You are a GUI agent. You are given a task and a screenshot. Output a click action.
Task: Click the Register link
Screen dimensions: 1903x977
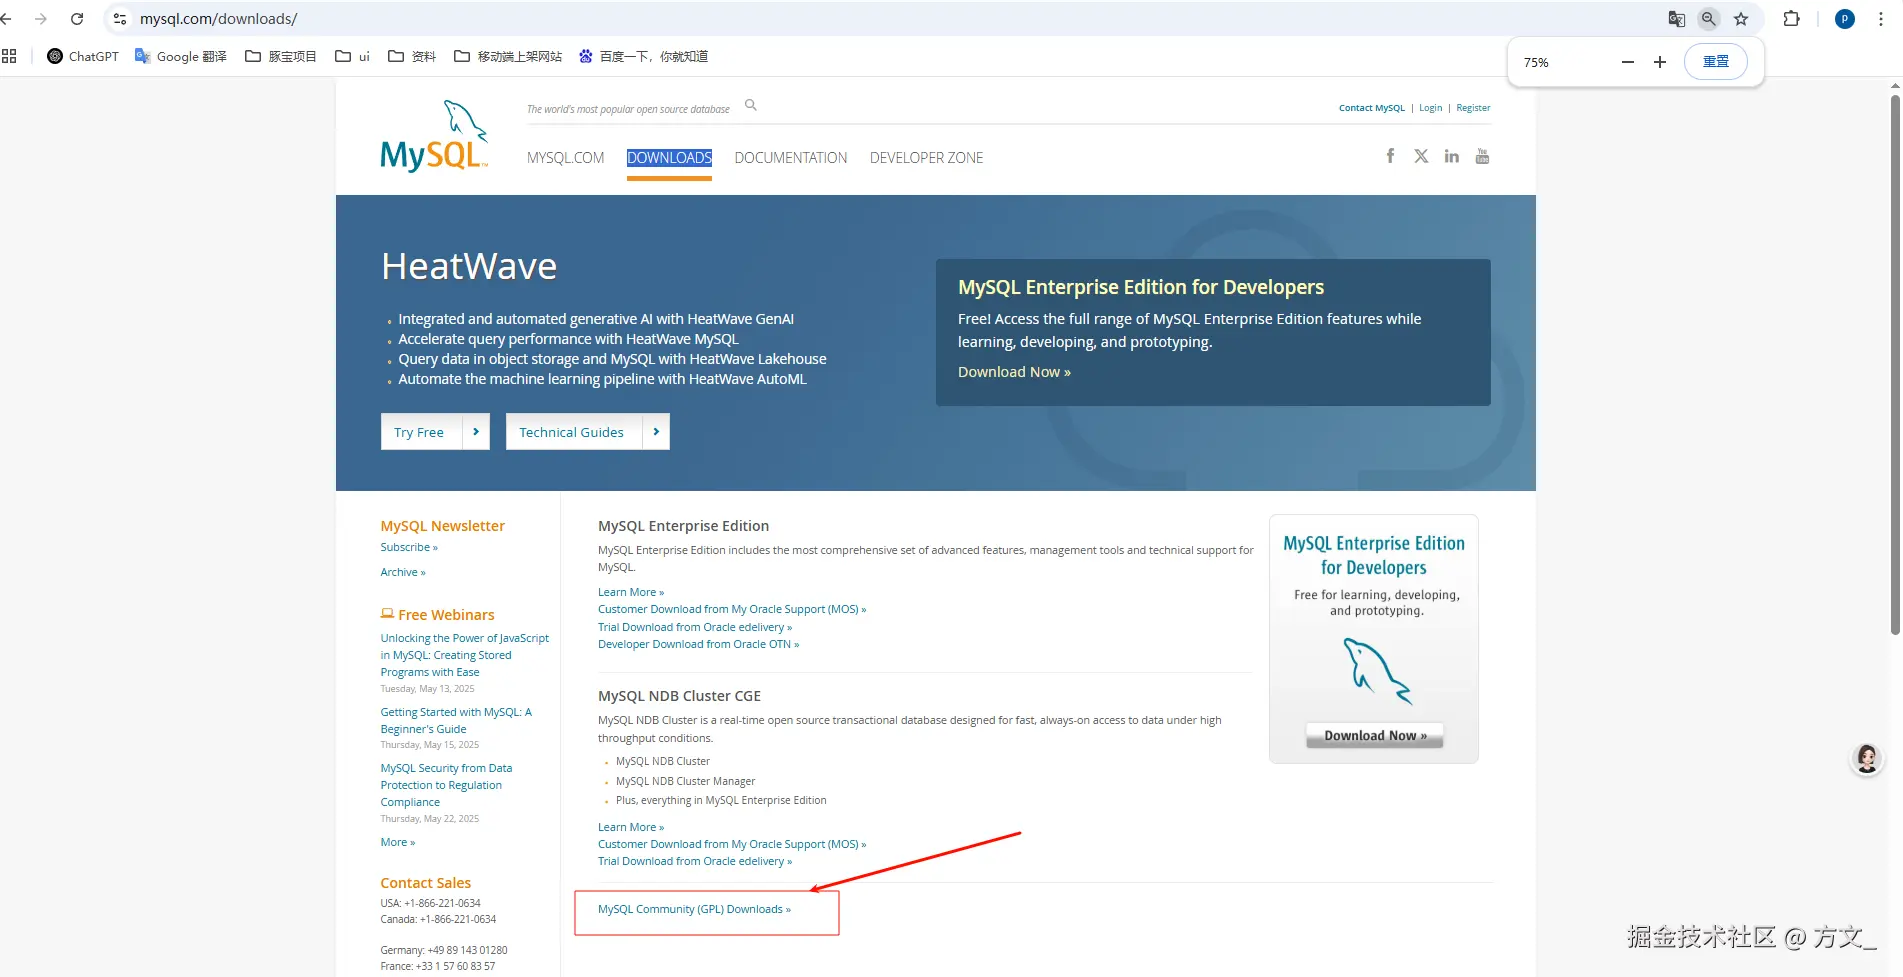[x=1473, y=108]
